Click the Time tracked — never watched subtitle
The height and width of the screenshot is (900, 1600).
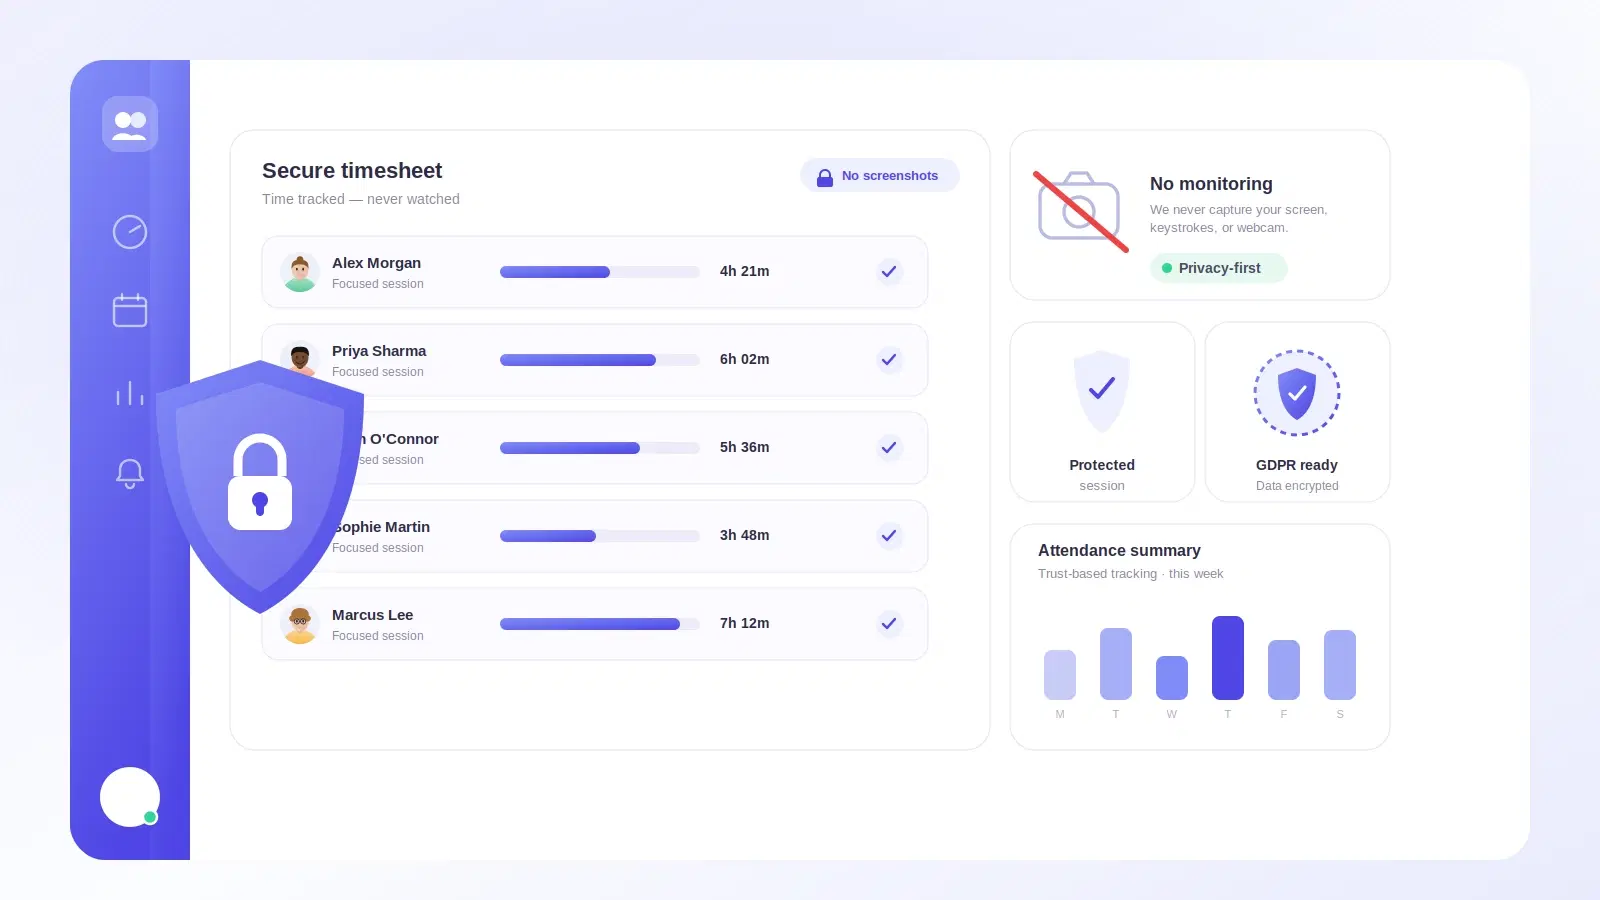[361, 199]
